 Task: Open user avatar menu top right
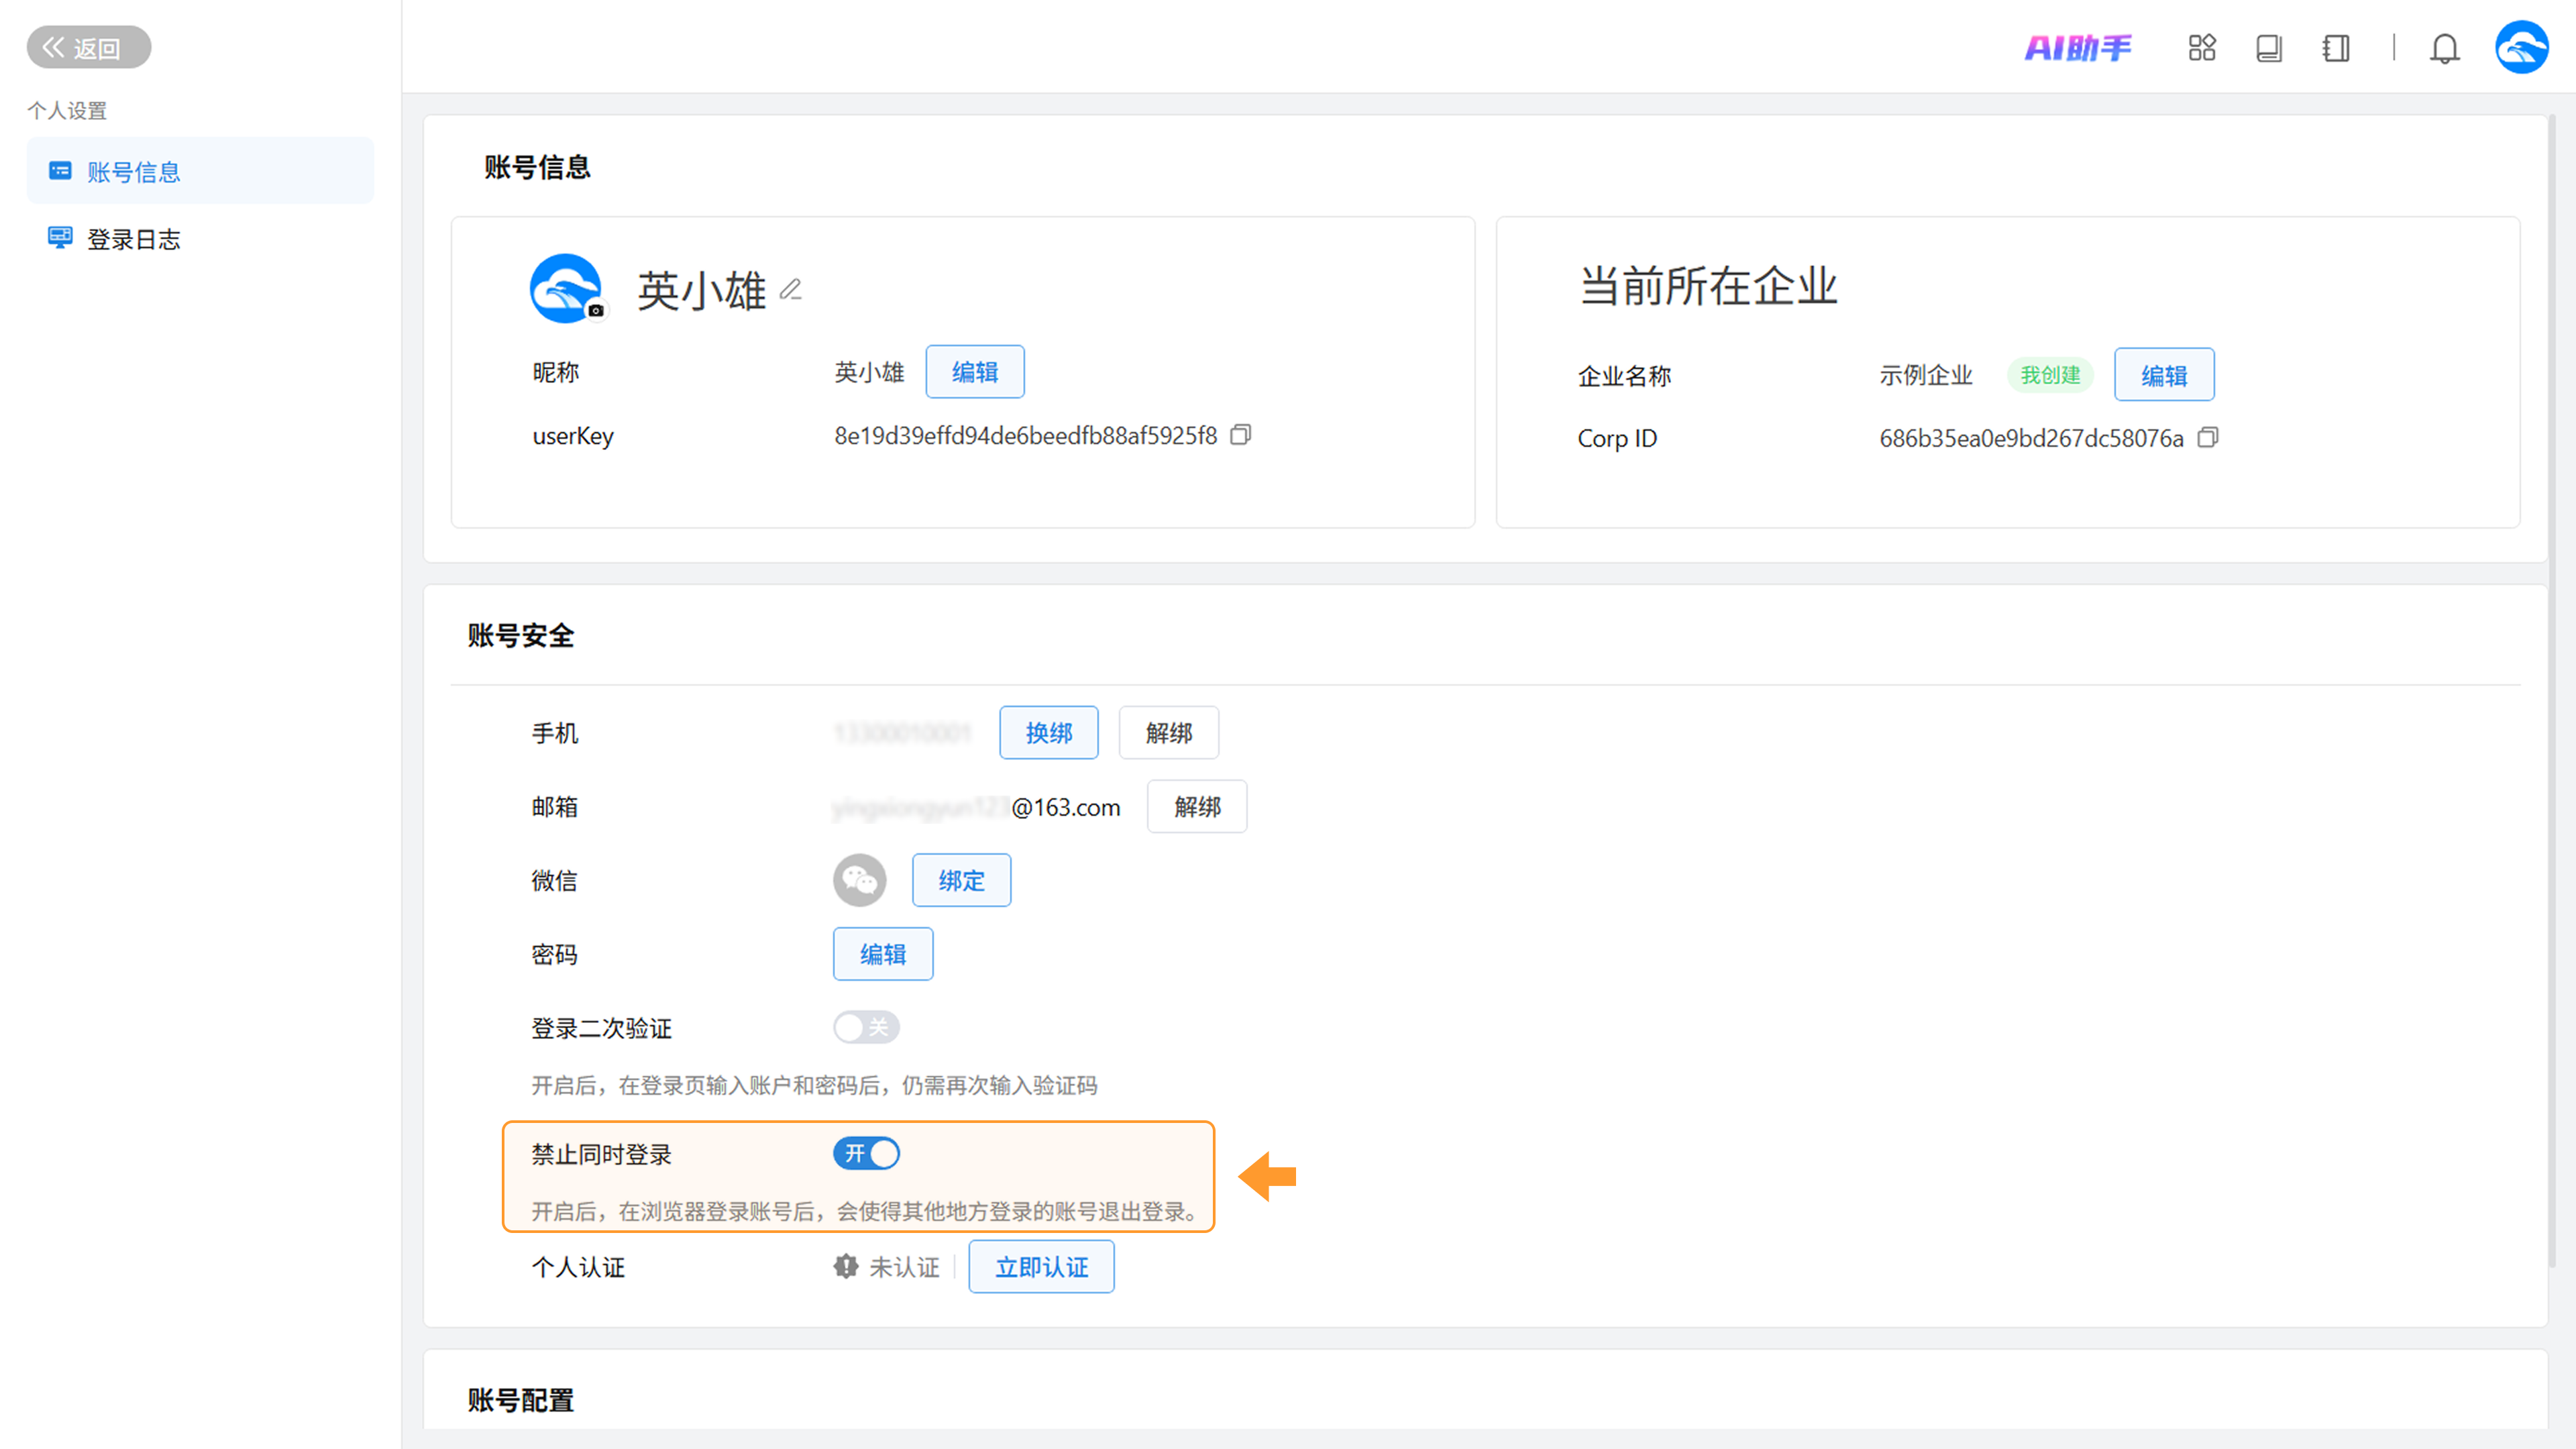2521,47
